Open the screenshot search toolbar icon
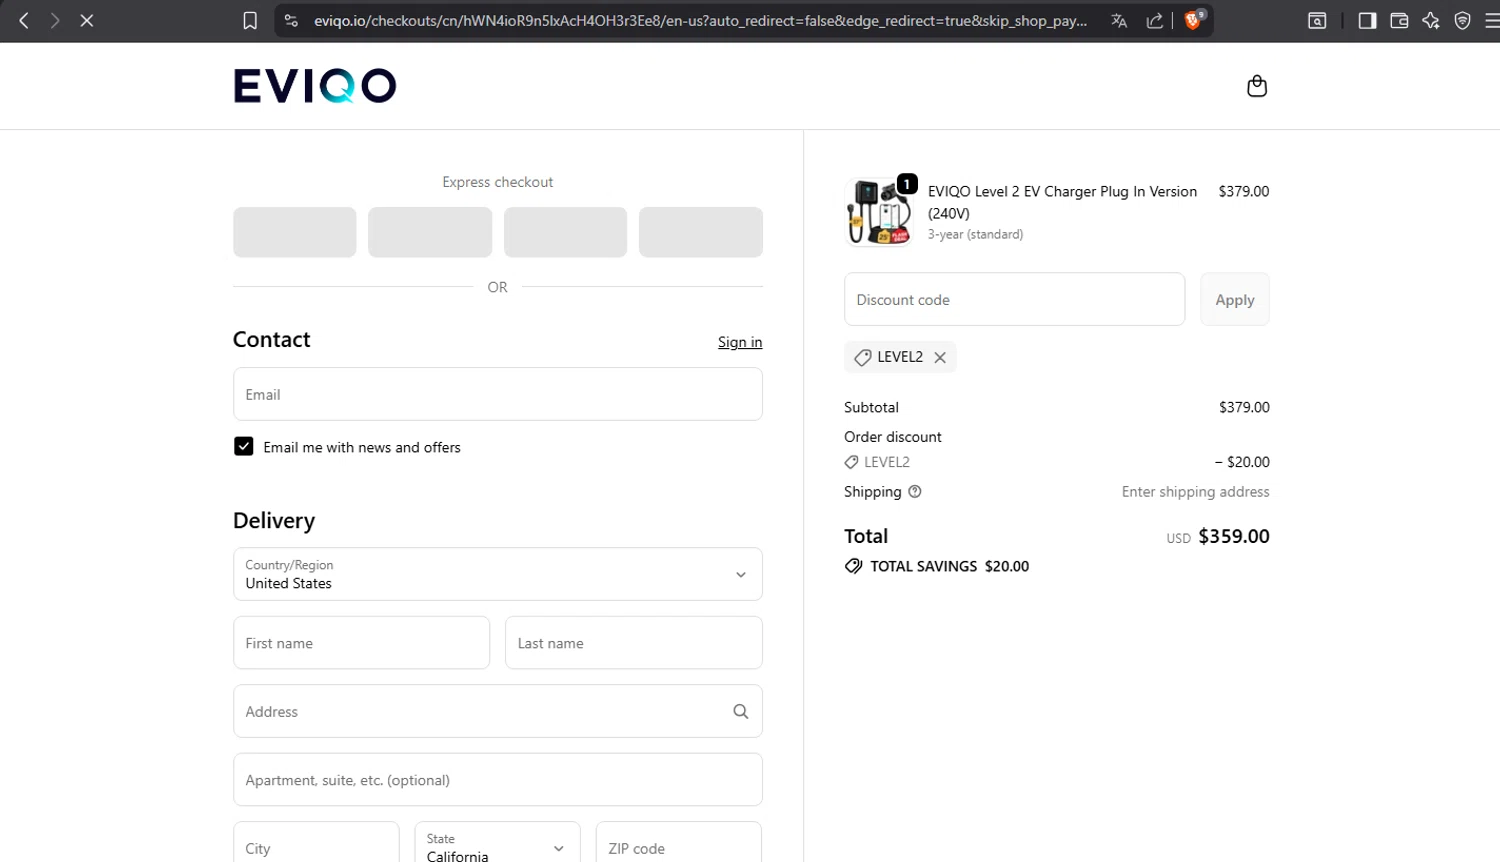Screen dimensions: 1500x862 point(1317,20)
